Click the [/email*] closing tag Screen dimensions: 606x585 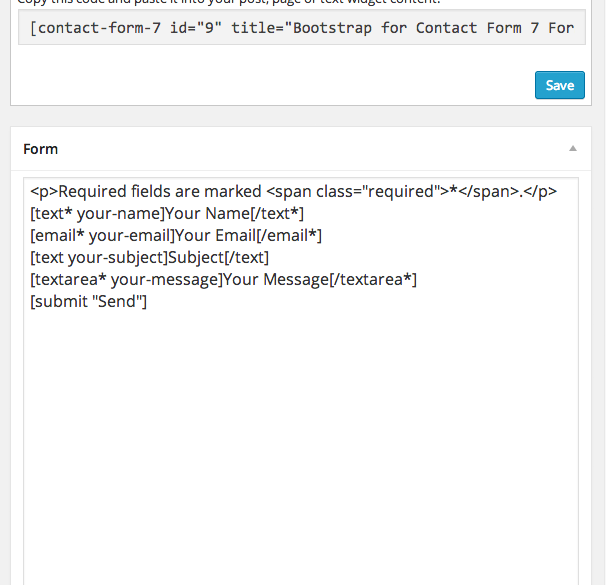point(289,235)
